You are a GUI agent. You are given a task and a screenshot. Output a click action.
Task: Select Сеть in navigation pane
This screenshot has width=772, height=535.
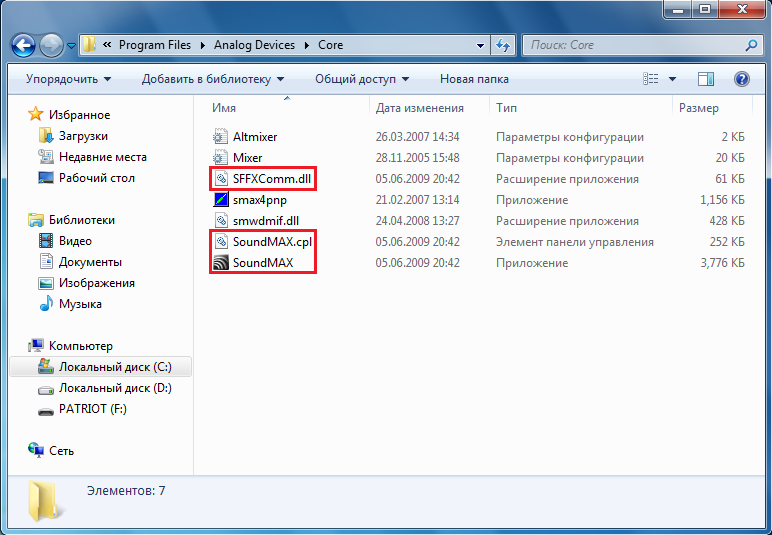tap(62, 451)
